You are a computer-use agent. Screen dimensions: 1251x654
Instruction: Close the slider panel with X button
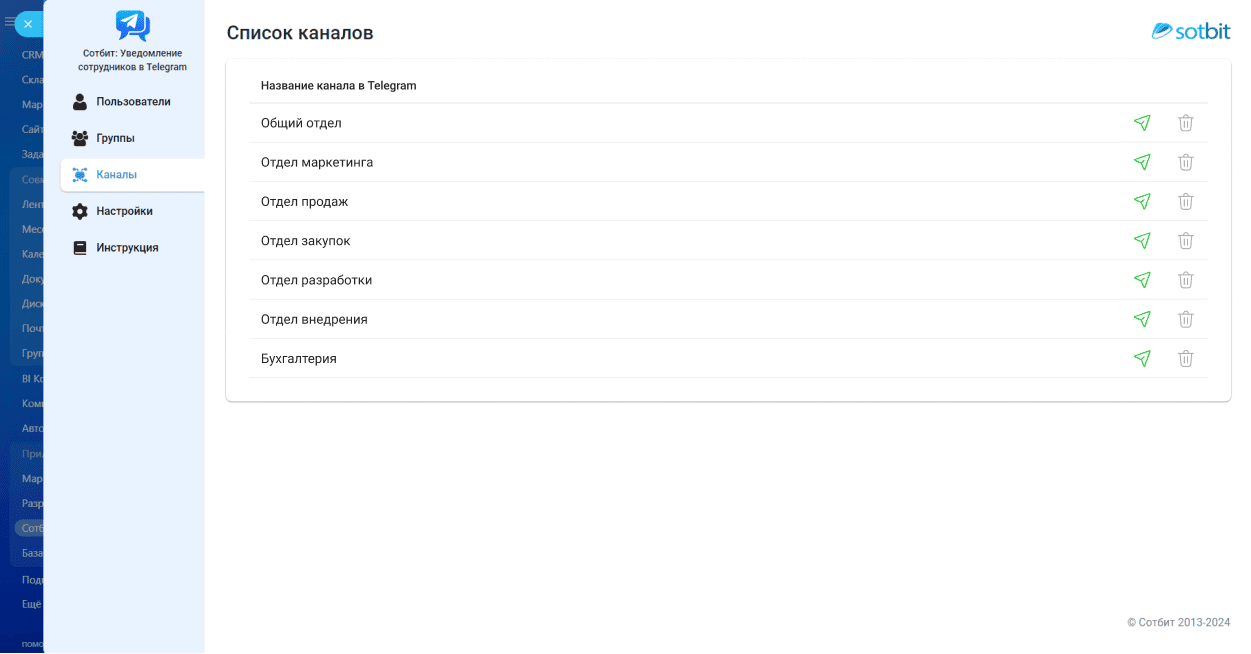[x=28, y=24]
